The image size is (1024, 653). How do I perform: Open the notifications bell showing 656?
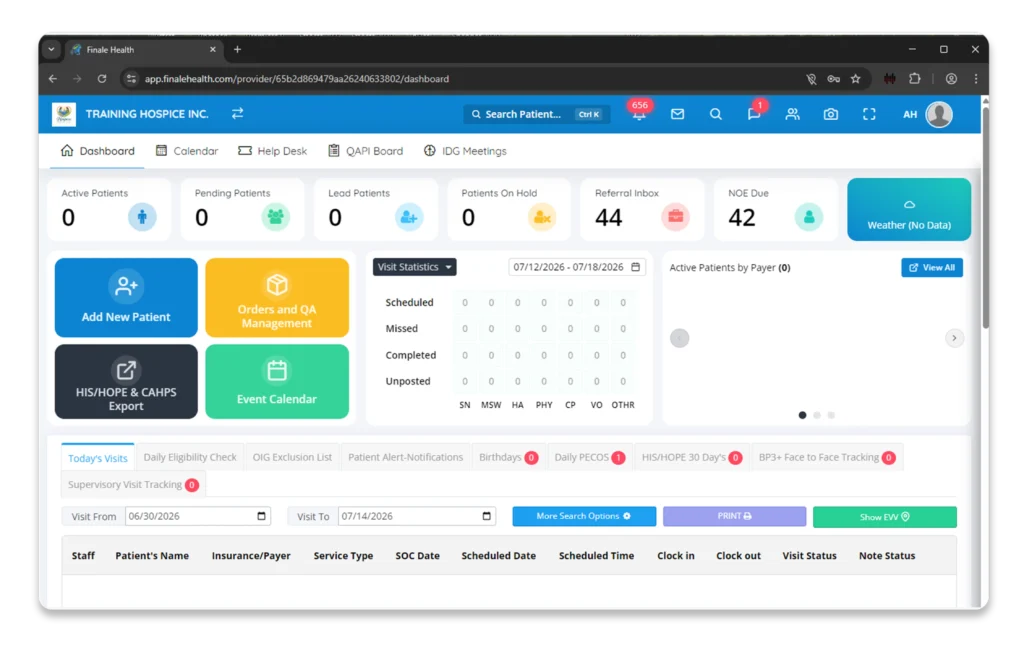[639, 114]
